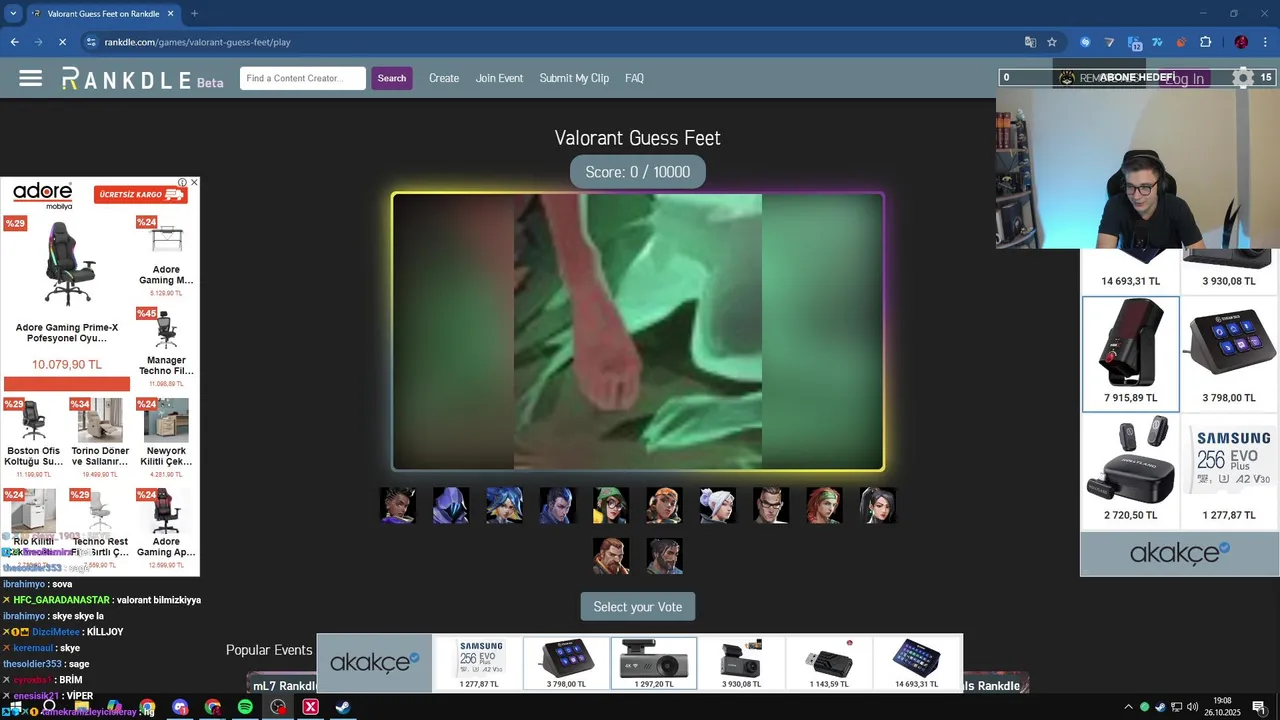Image resolution: width=1280 pixels, height=720 pixels.
Task: Select the Neon agent portrait
Action: (x=504, y=505)
